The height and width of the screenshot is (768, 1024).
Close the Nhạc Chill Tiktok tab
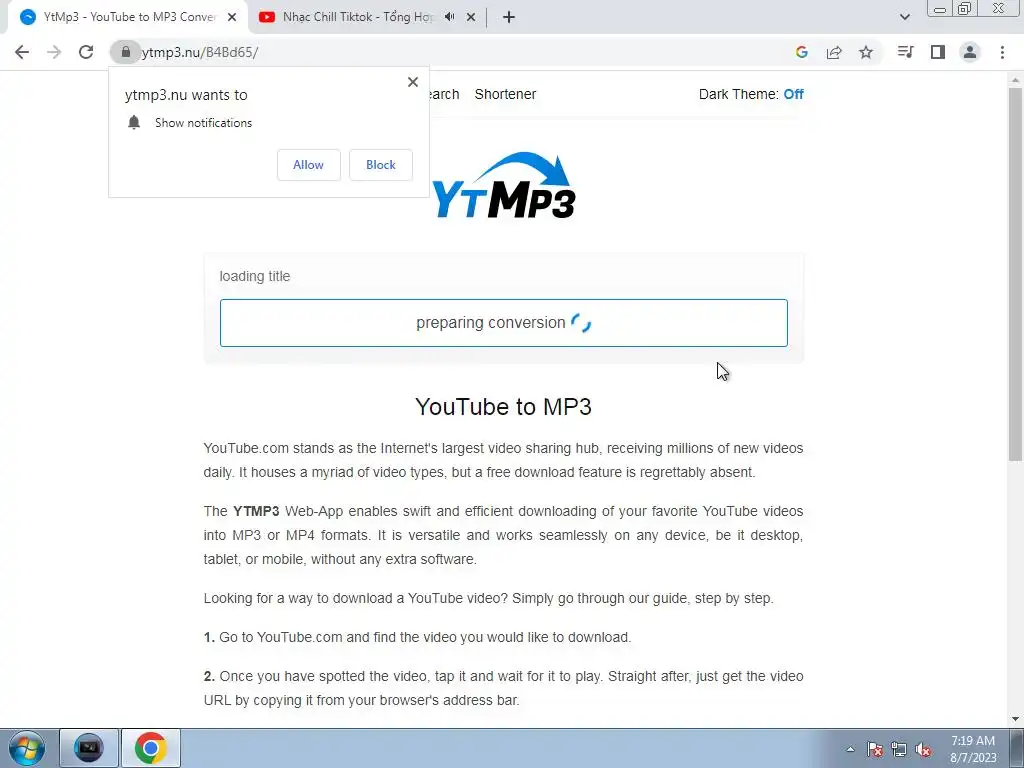pyautogui.click(x=471, y=17)
